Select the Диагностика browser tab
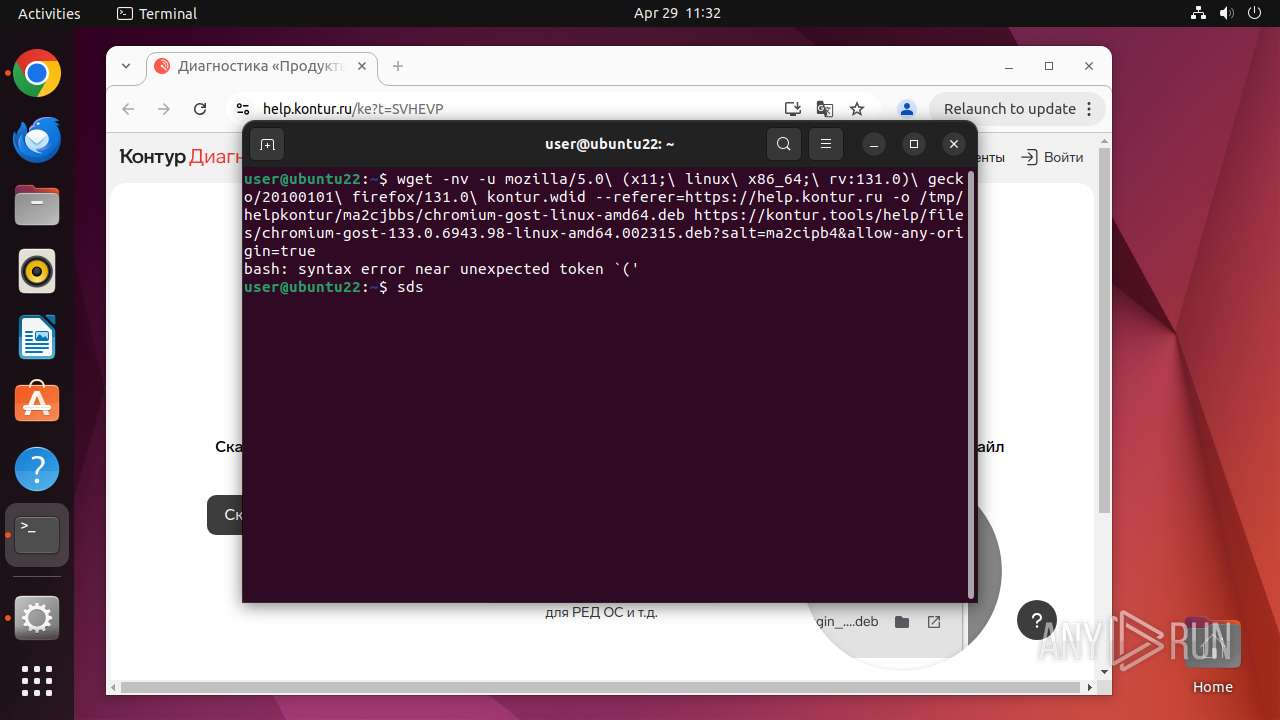 click(x=263, y=66)
